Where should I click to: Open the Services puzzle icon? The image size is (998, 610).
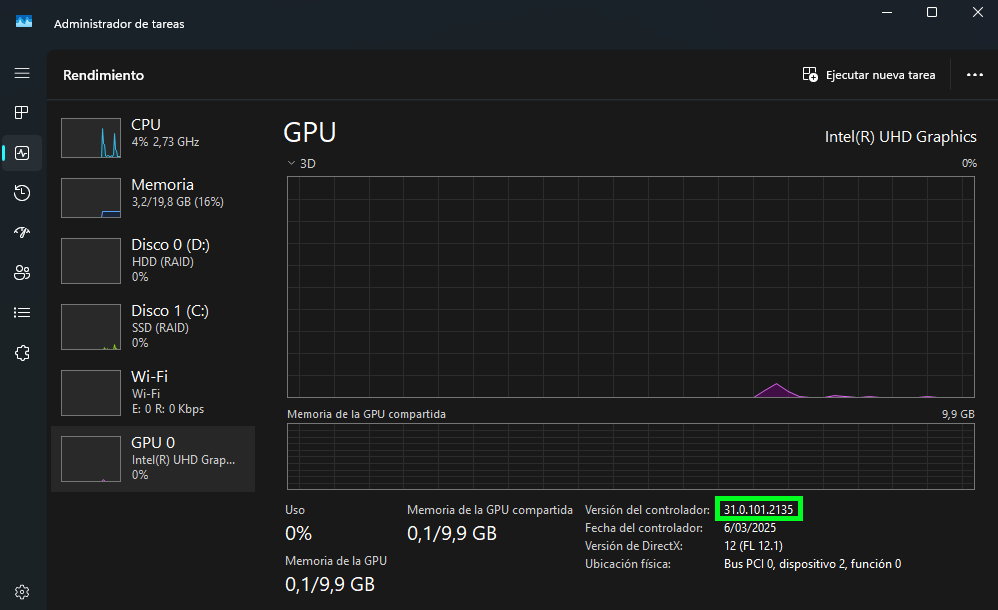tap(22, 352)
